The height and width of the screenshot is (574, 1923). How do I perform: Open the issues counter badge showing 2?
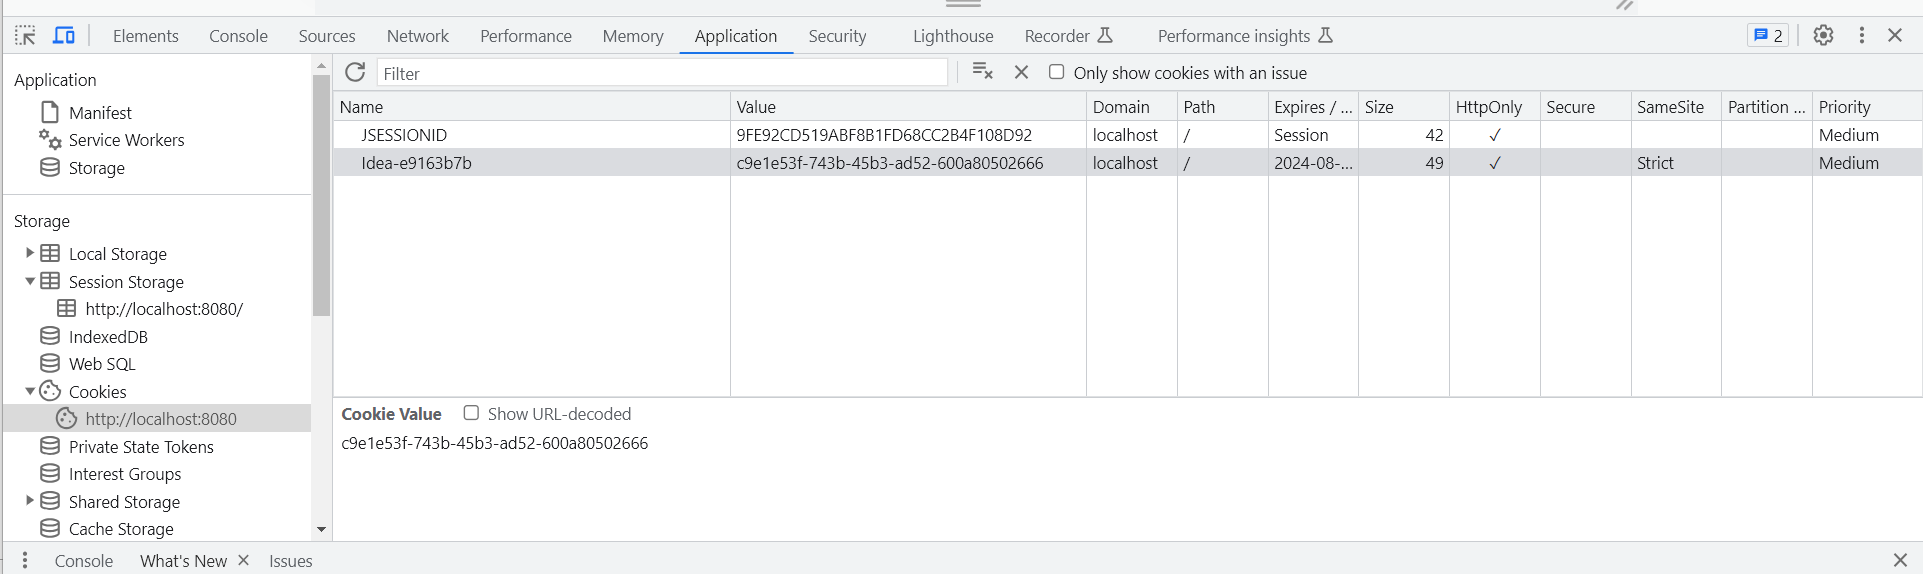[x=1768, y=35]
